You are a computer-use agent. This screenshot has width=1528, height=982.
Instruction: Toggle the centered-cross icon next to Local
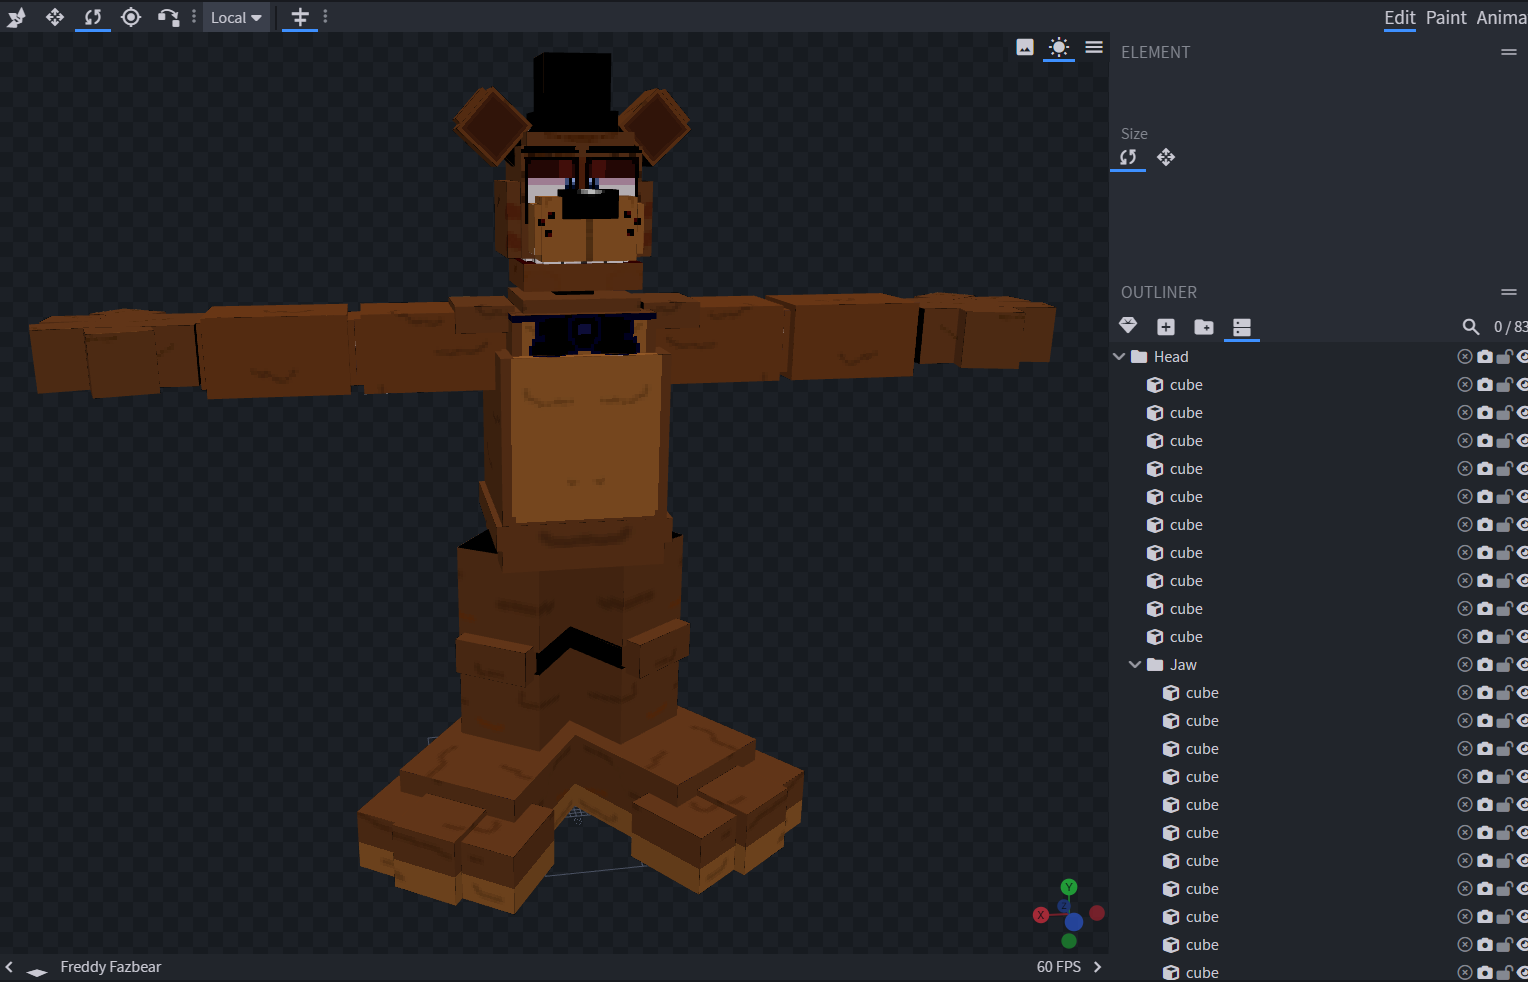pyautogui.click(x=300, y=17)
